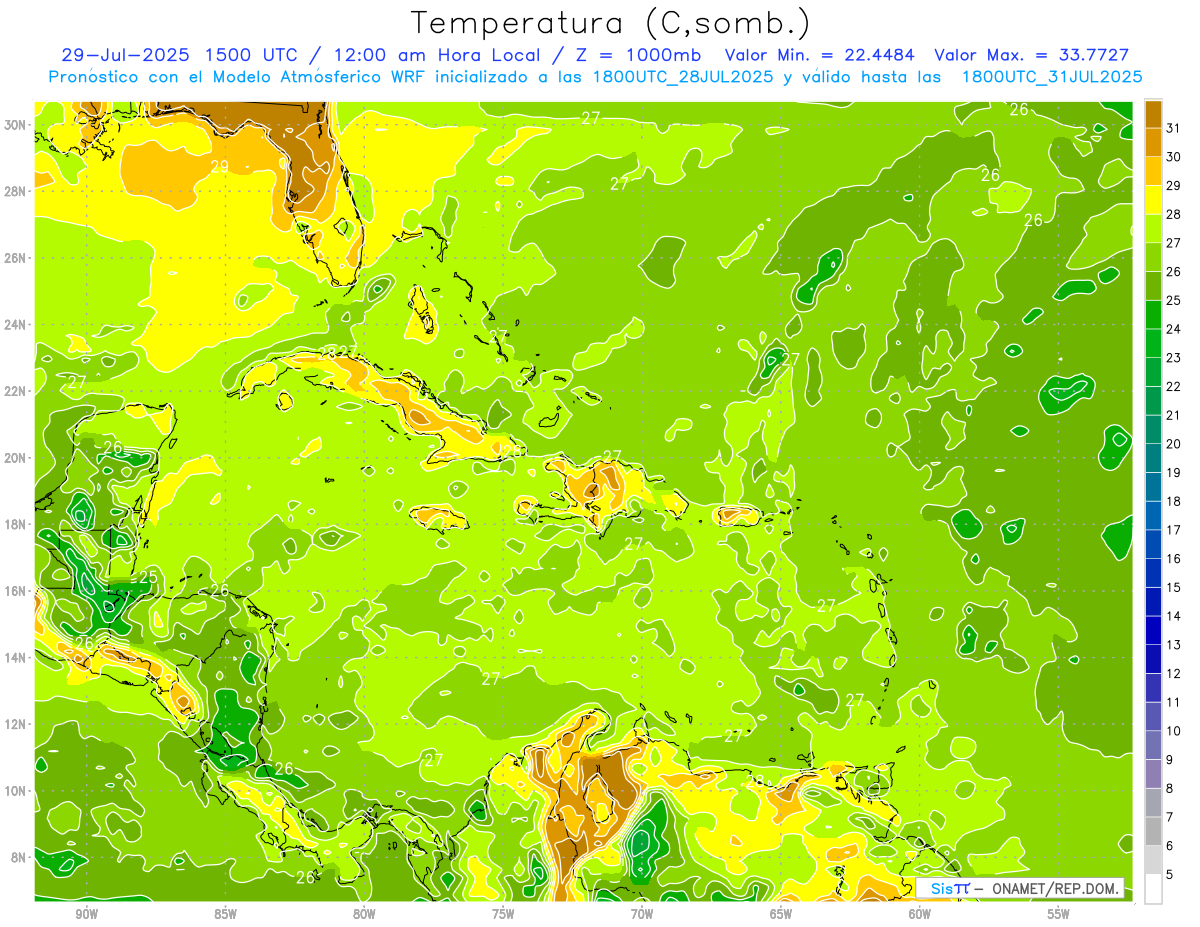Click legend value 20
Viewport: 1200px width, 927px height.
1174,444
